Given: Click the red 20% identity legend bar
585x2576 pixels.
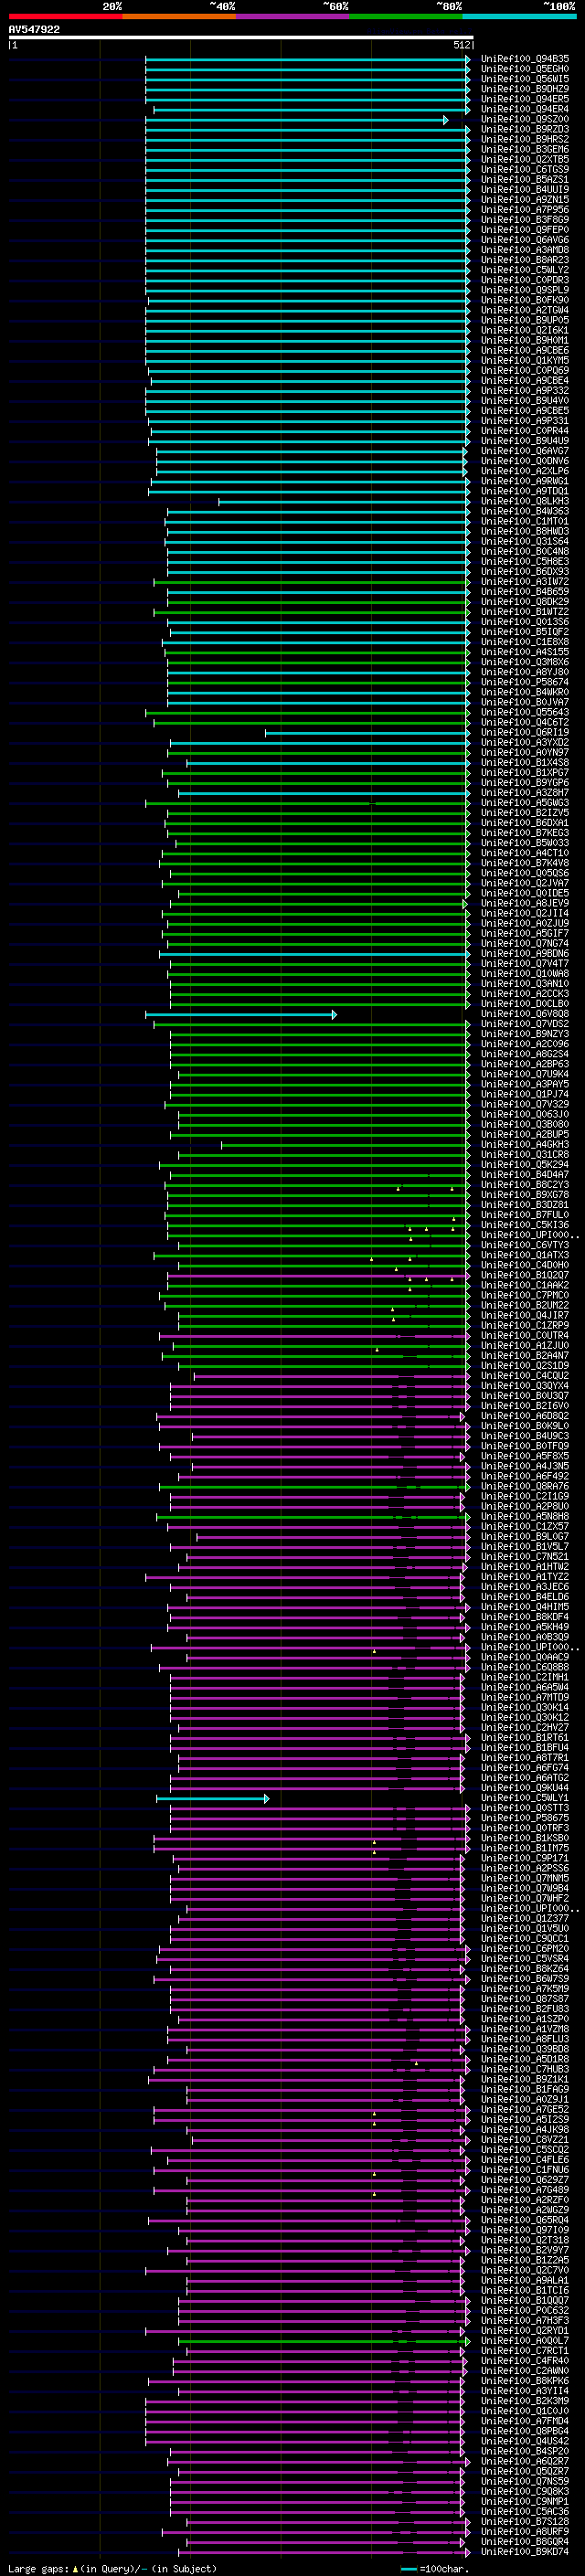Looking at the screenshot, I should click(65, 16).
